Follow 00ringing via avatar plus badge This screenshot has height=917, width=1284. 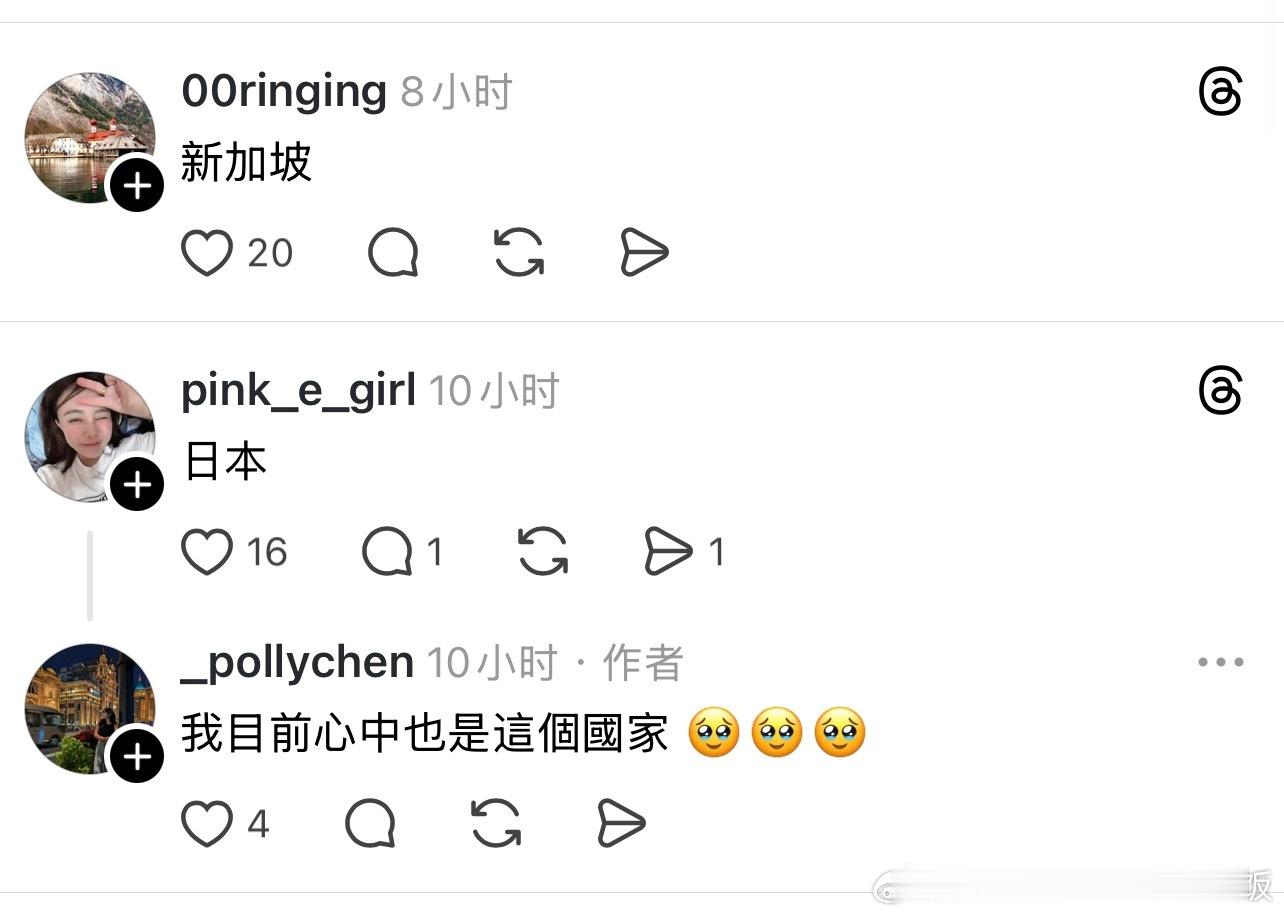[137, 185]
